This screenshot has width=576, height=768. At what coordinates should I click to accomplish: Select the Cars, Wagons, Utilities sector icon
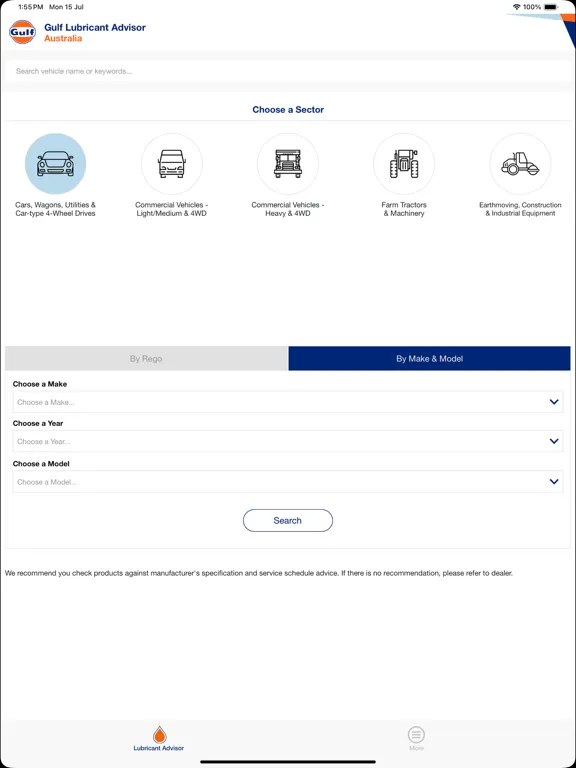point(55,164)
